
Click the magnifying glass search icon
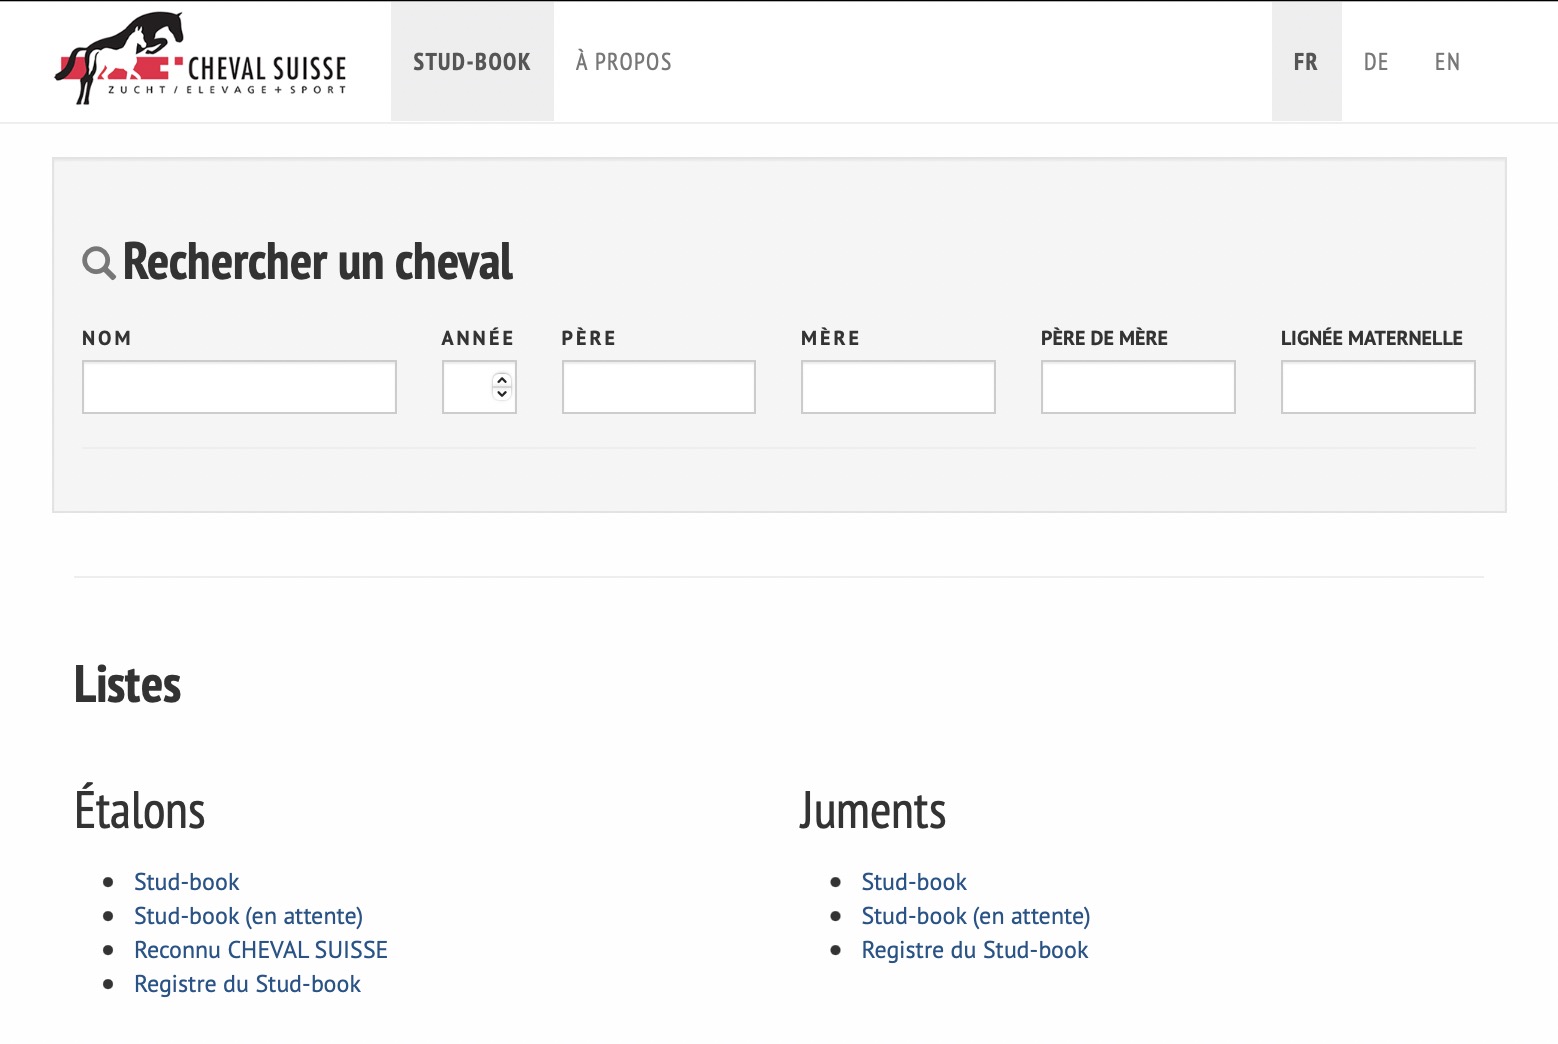click(98, 263)
